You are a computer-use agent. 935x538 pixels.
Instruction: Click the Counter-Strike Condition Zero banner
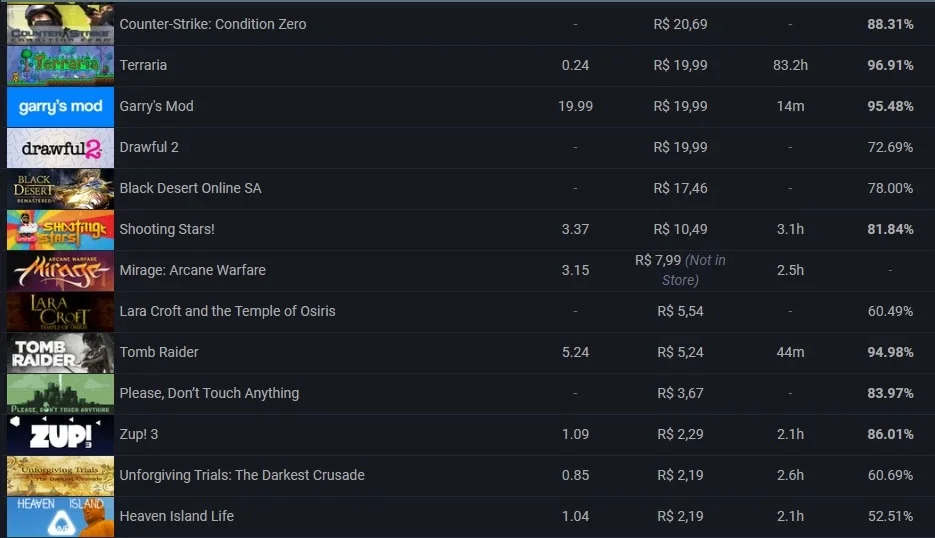[60, 24]
